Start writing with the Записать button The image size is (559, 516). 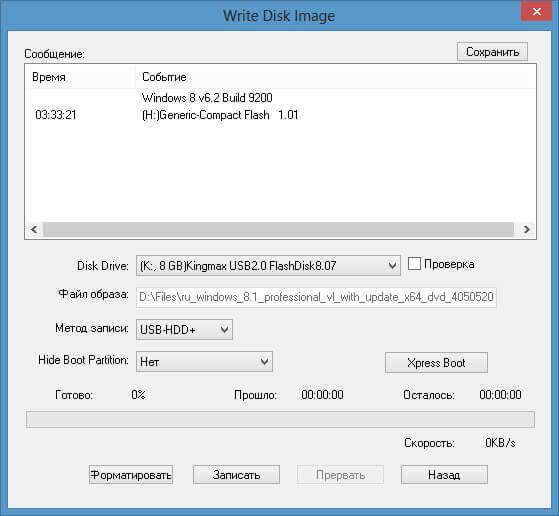(236, 475)
